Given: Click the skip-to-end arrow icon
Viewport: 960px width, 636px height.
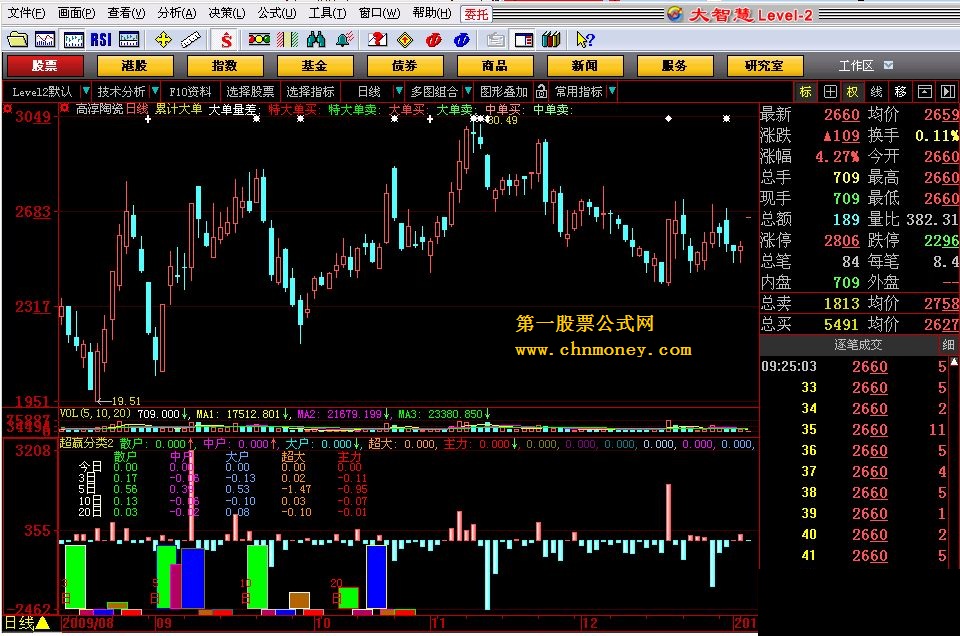Looking at the screenshot, I should pyautogui.click(x=948, y=92).
